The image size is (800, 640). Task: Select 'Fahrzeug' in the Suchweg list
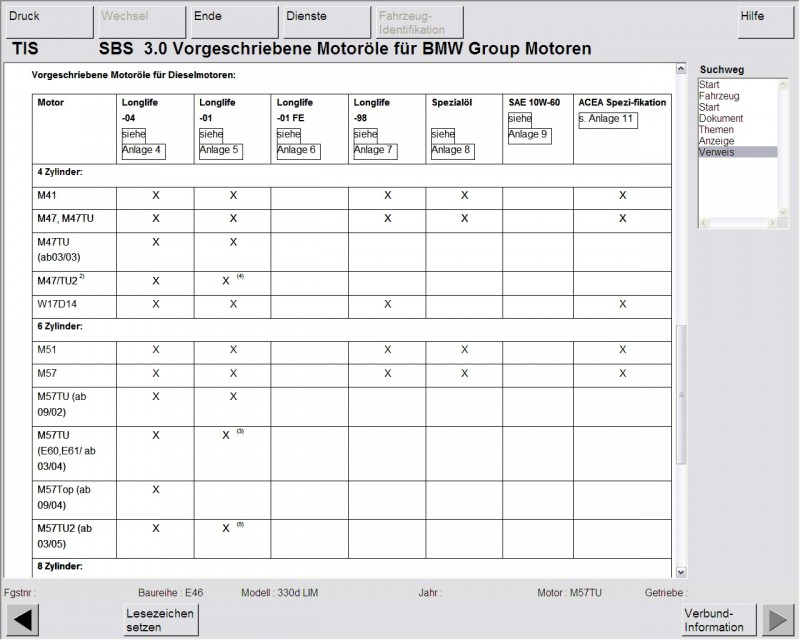(719, 96)
